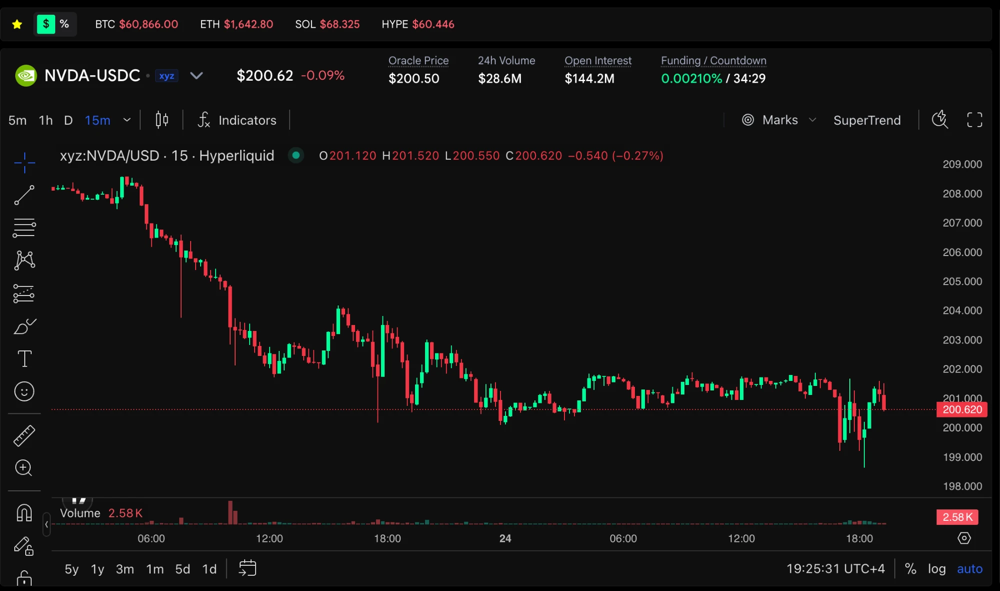Select the zoom in tool
1000x591 pixels.
24,468
